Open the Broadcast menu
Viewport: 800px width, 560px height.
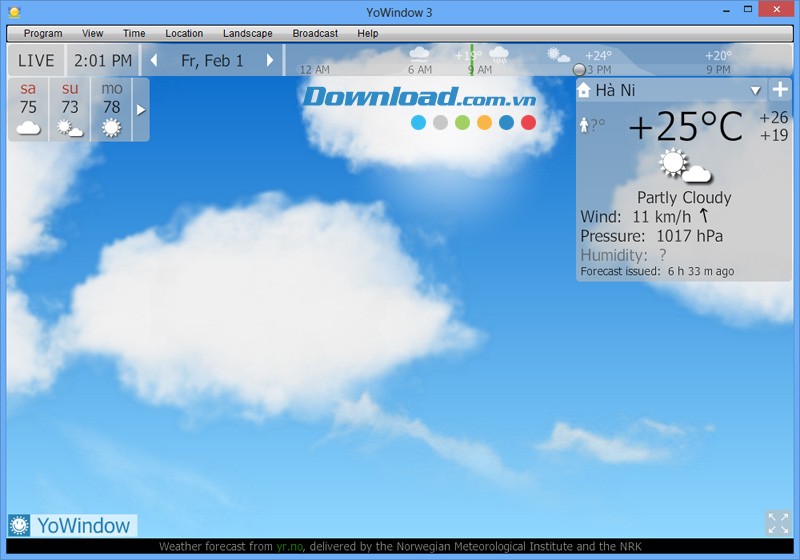coord(315,33)
